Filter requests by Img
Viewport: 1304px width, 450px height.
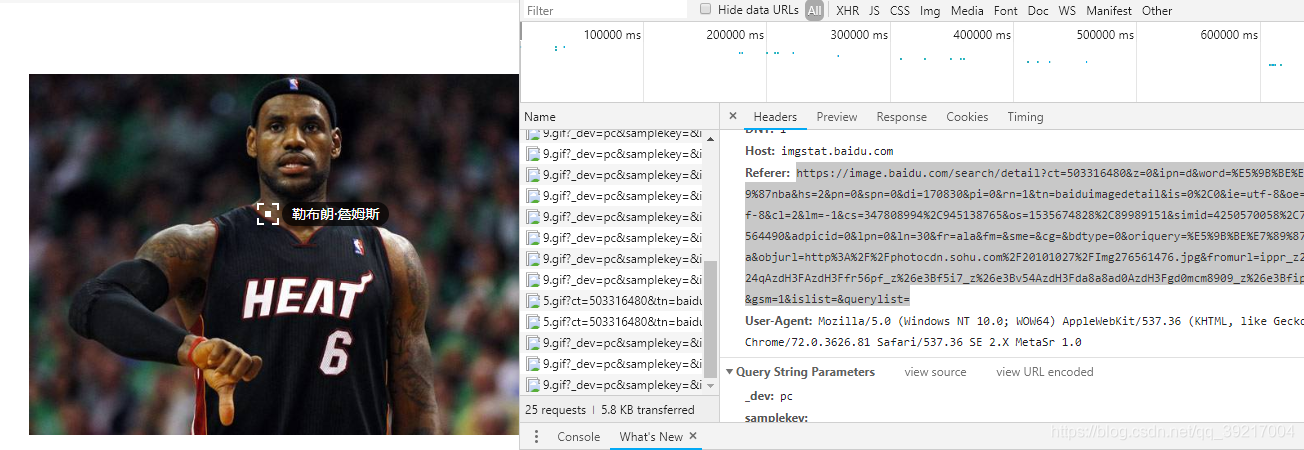[x=930, y=10]
